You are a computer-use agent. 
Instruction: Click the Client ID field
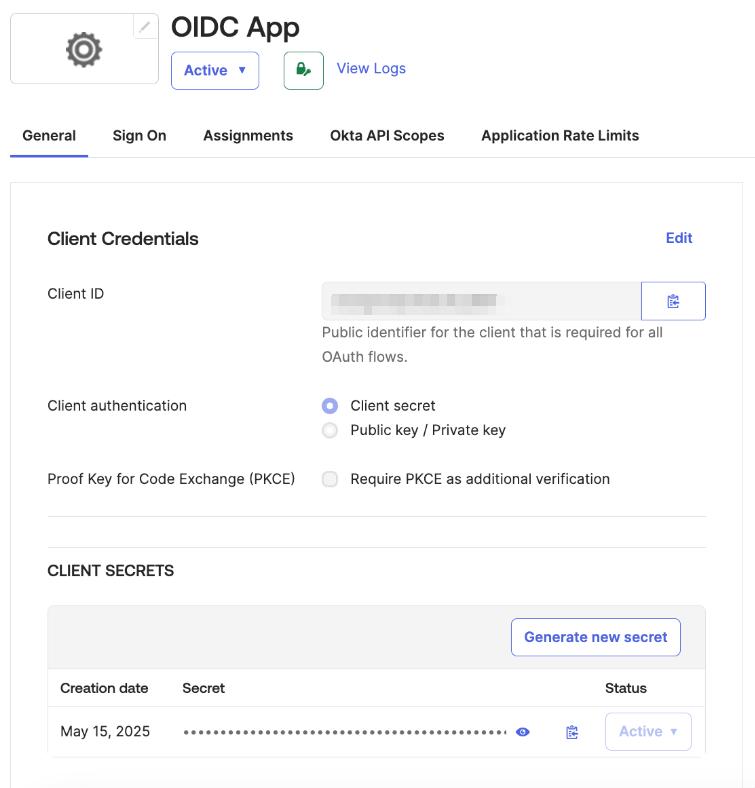480,301
